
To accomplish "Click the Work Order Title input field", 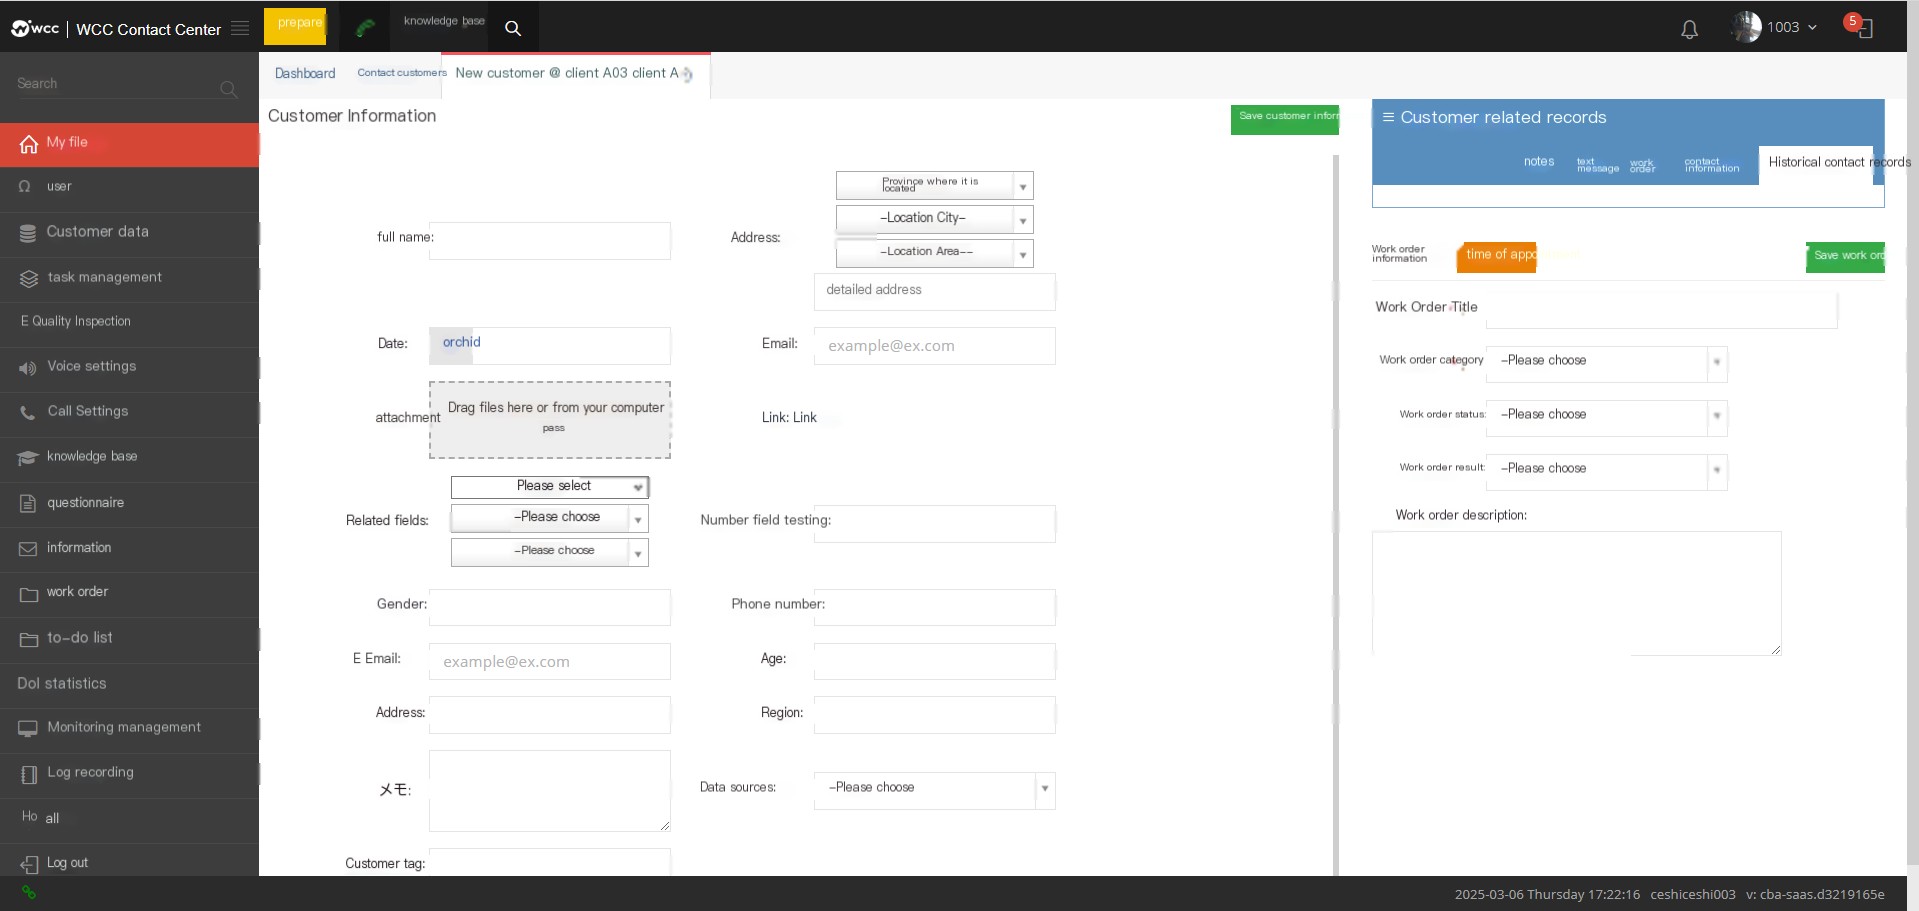I will [1661, 310].
